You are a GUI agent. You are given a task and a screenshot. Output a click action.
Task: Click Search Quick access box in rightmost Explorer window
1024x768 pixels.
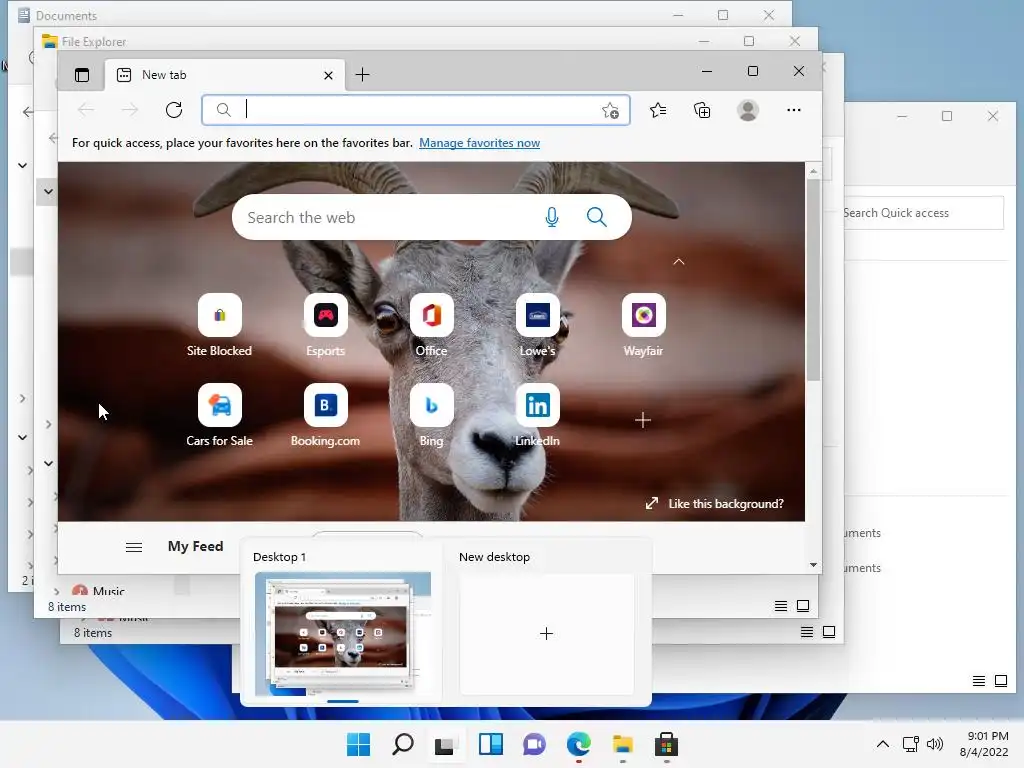[921, 213]
